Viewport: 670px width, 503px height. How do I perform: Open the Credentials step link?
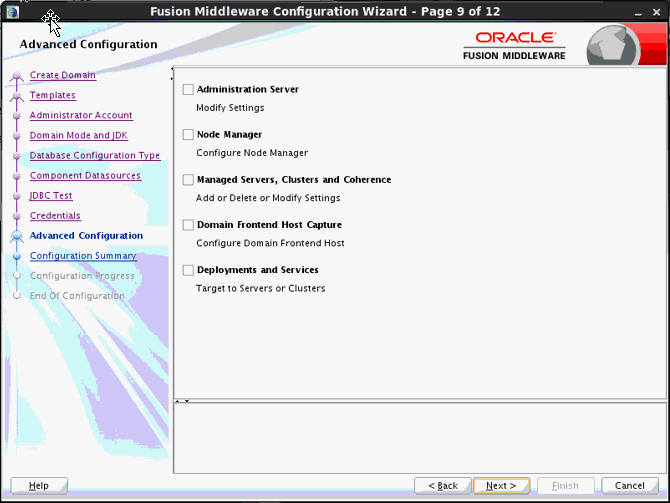coord(55,216)
